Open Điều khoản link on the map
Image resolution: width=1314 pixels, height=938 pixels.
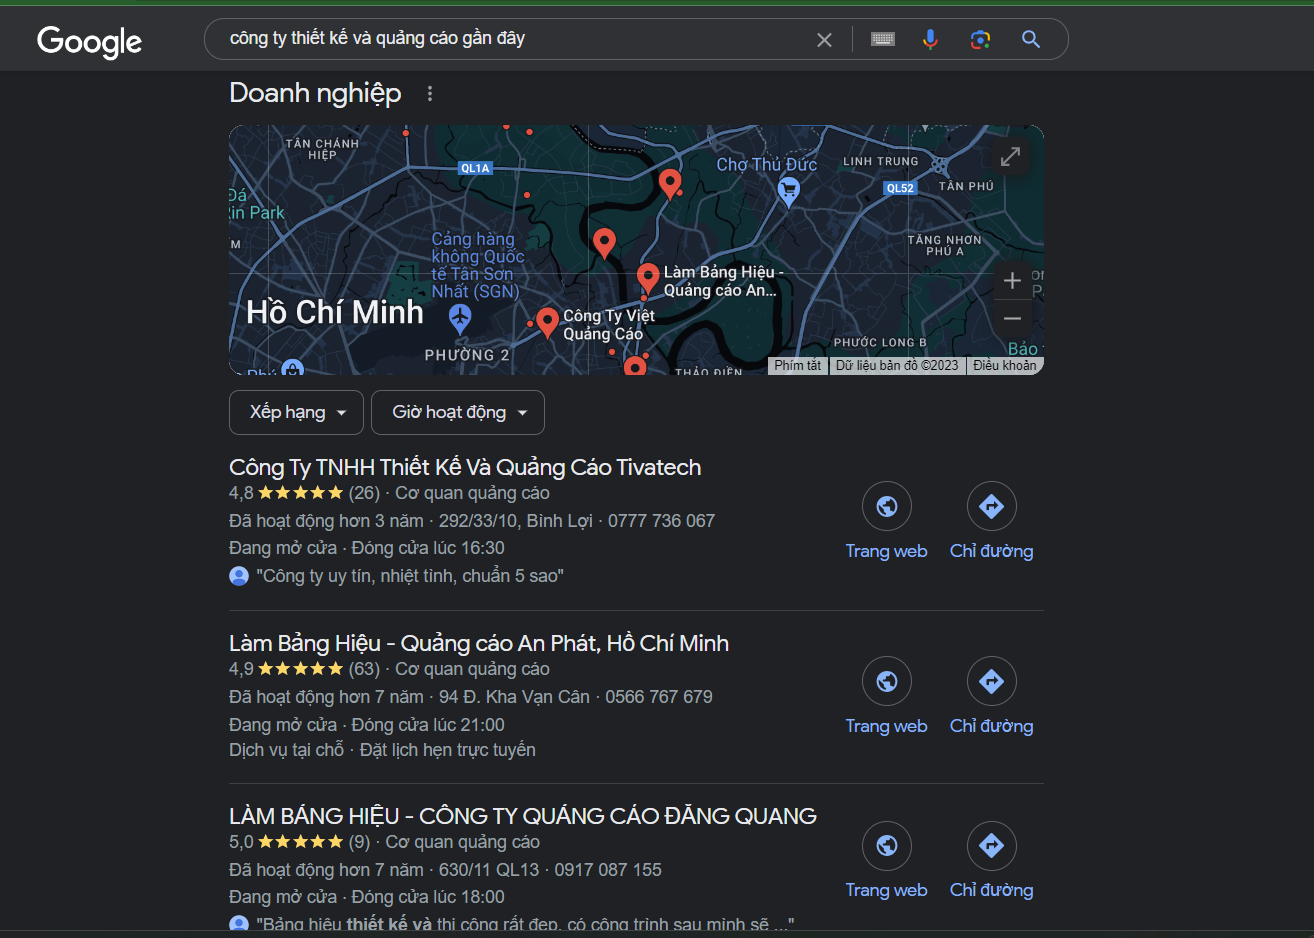(x=1005, y=366)
